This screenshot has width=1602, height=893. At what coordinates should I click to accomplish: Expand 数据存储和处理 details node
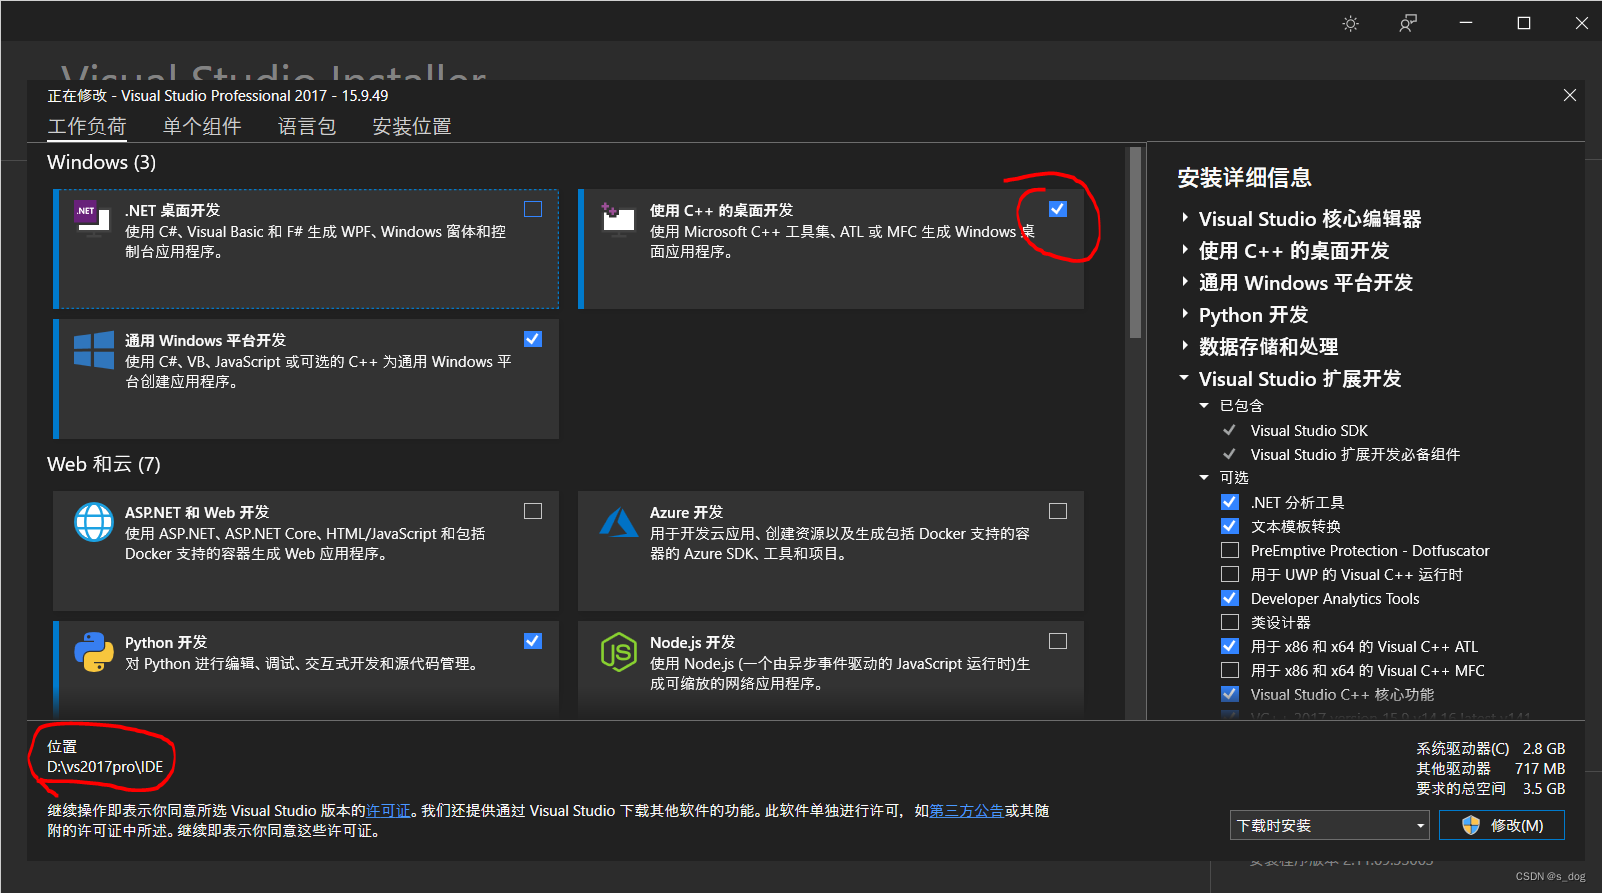tap(1185, 346)
